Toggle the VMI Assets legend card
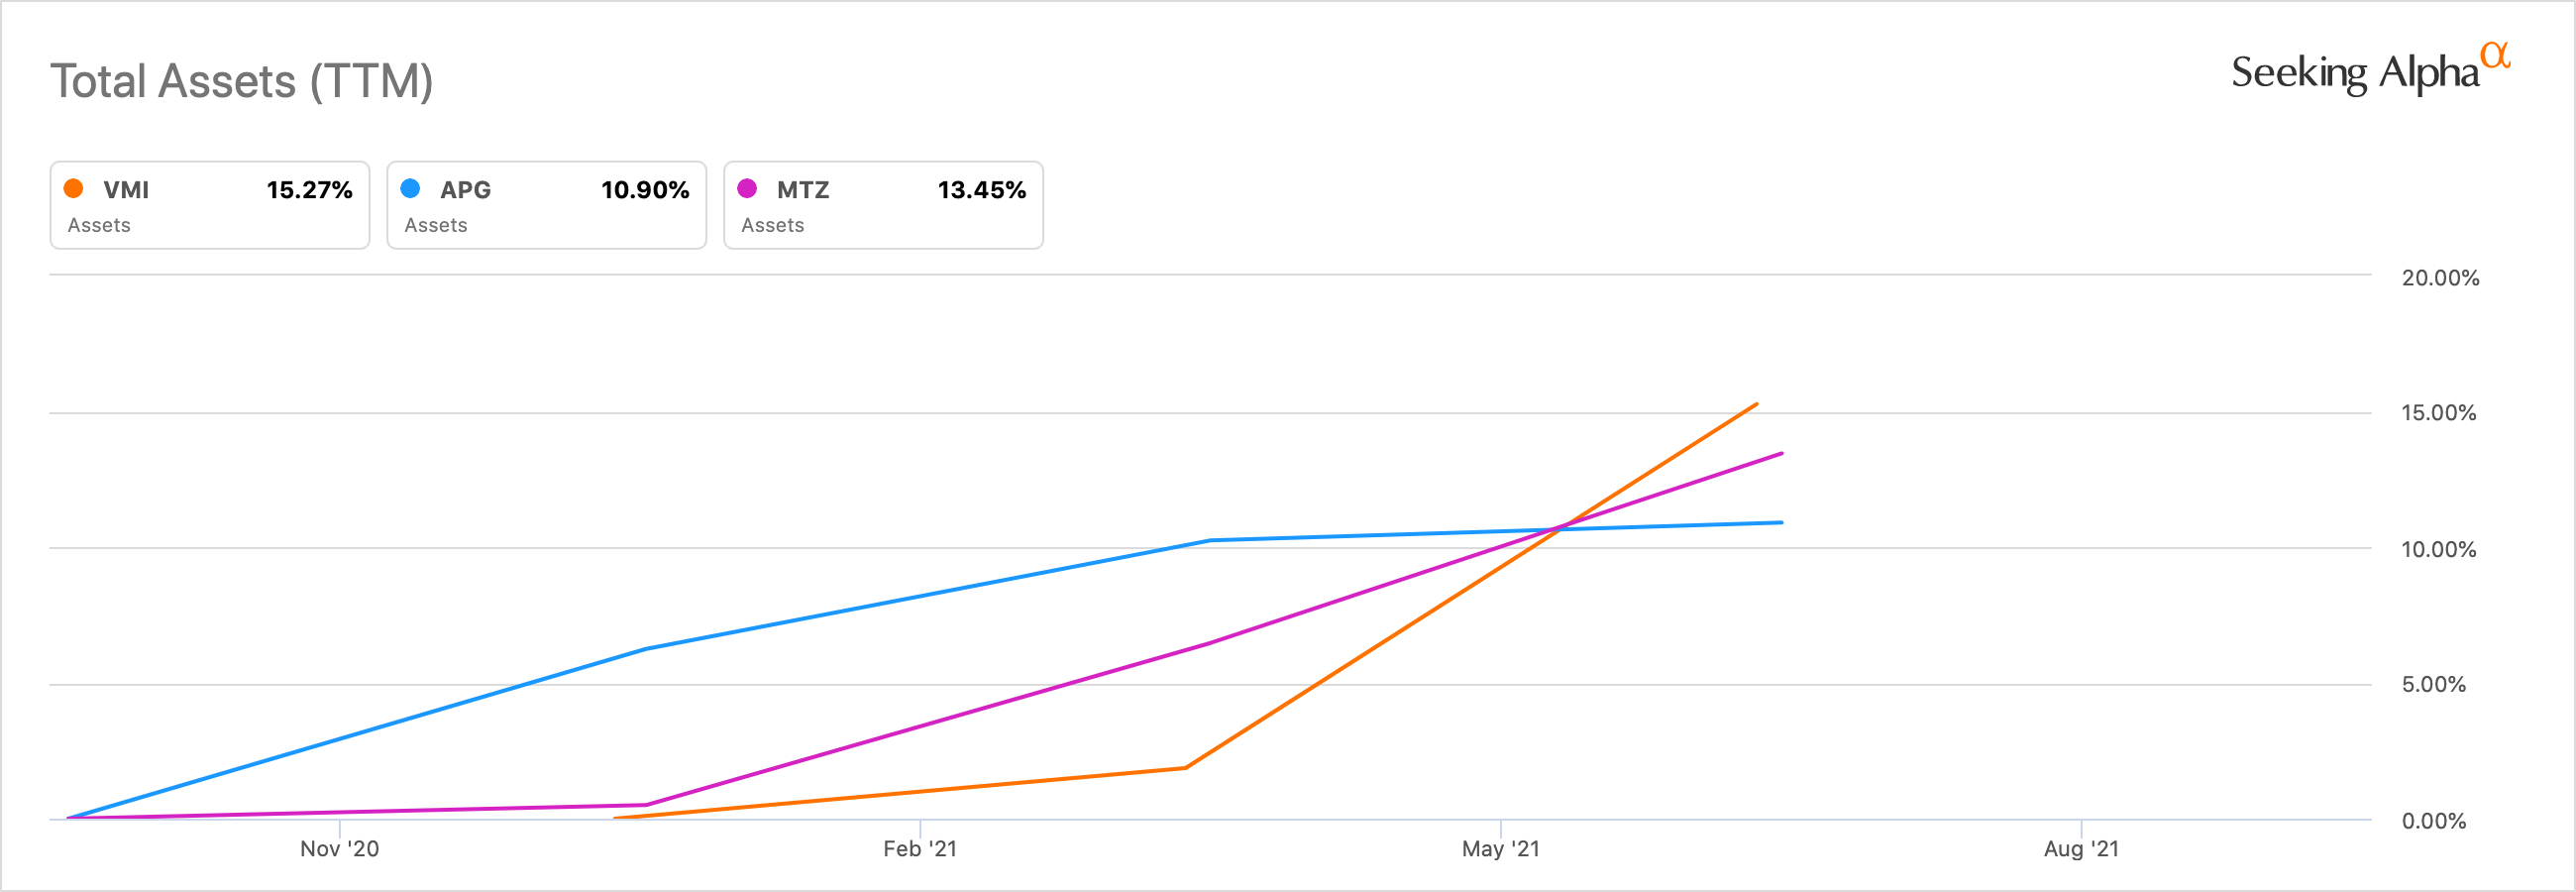The image size is (2576, 892). pos(210,205)
